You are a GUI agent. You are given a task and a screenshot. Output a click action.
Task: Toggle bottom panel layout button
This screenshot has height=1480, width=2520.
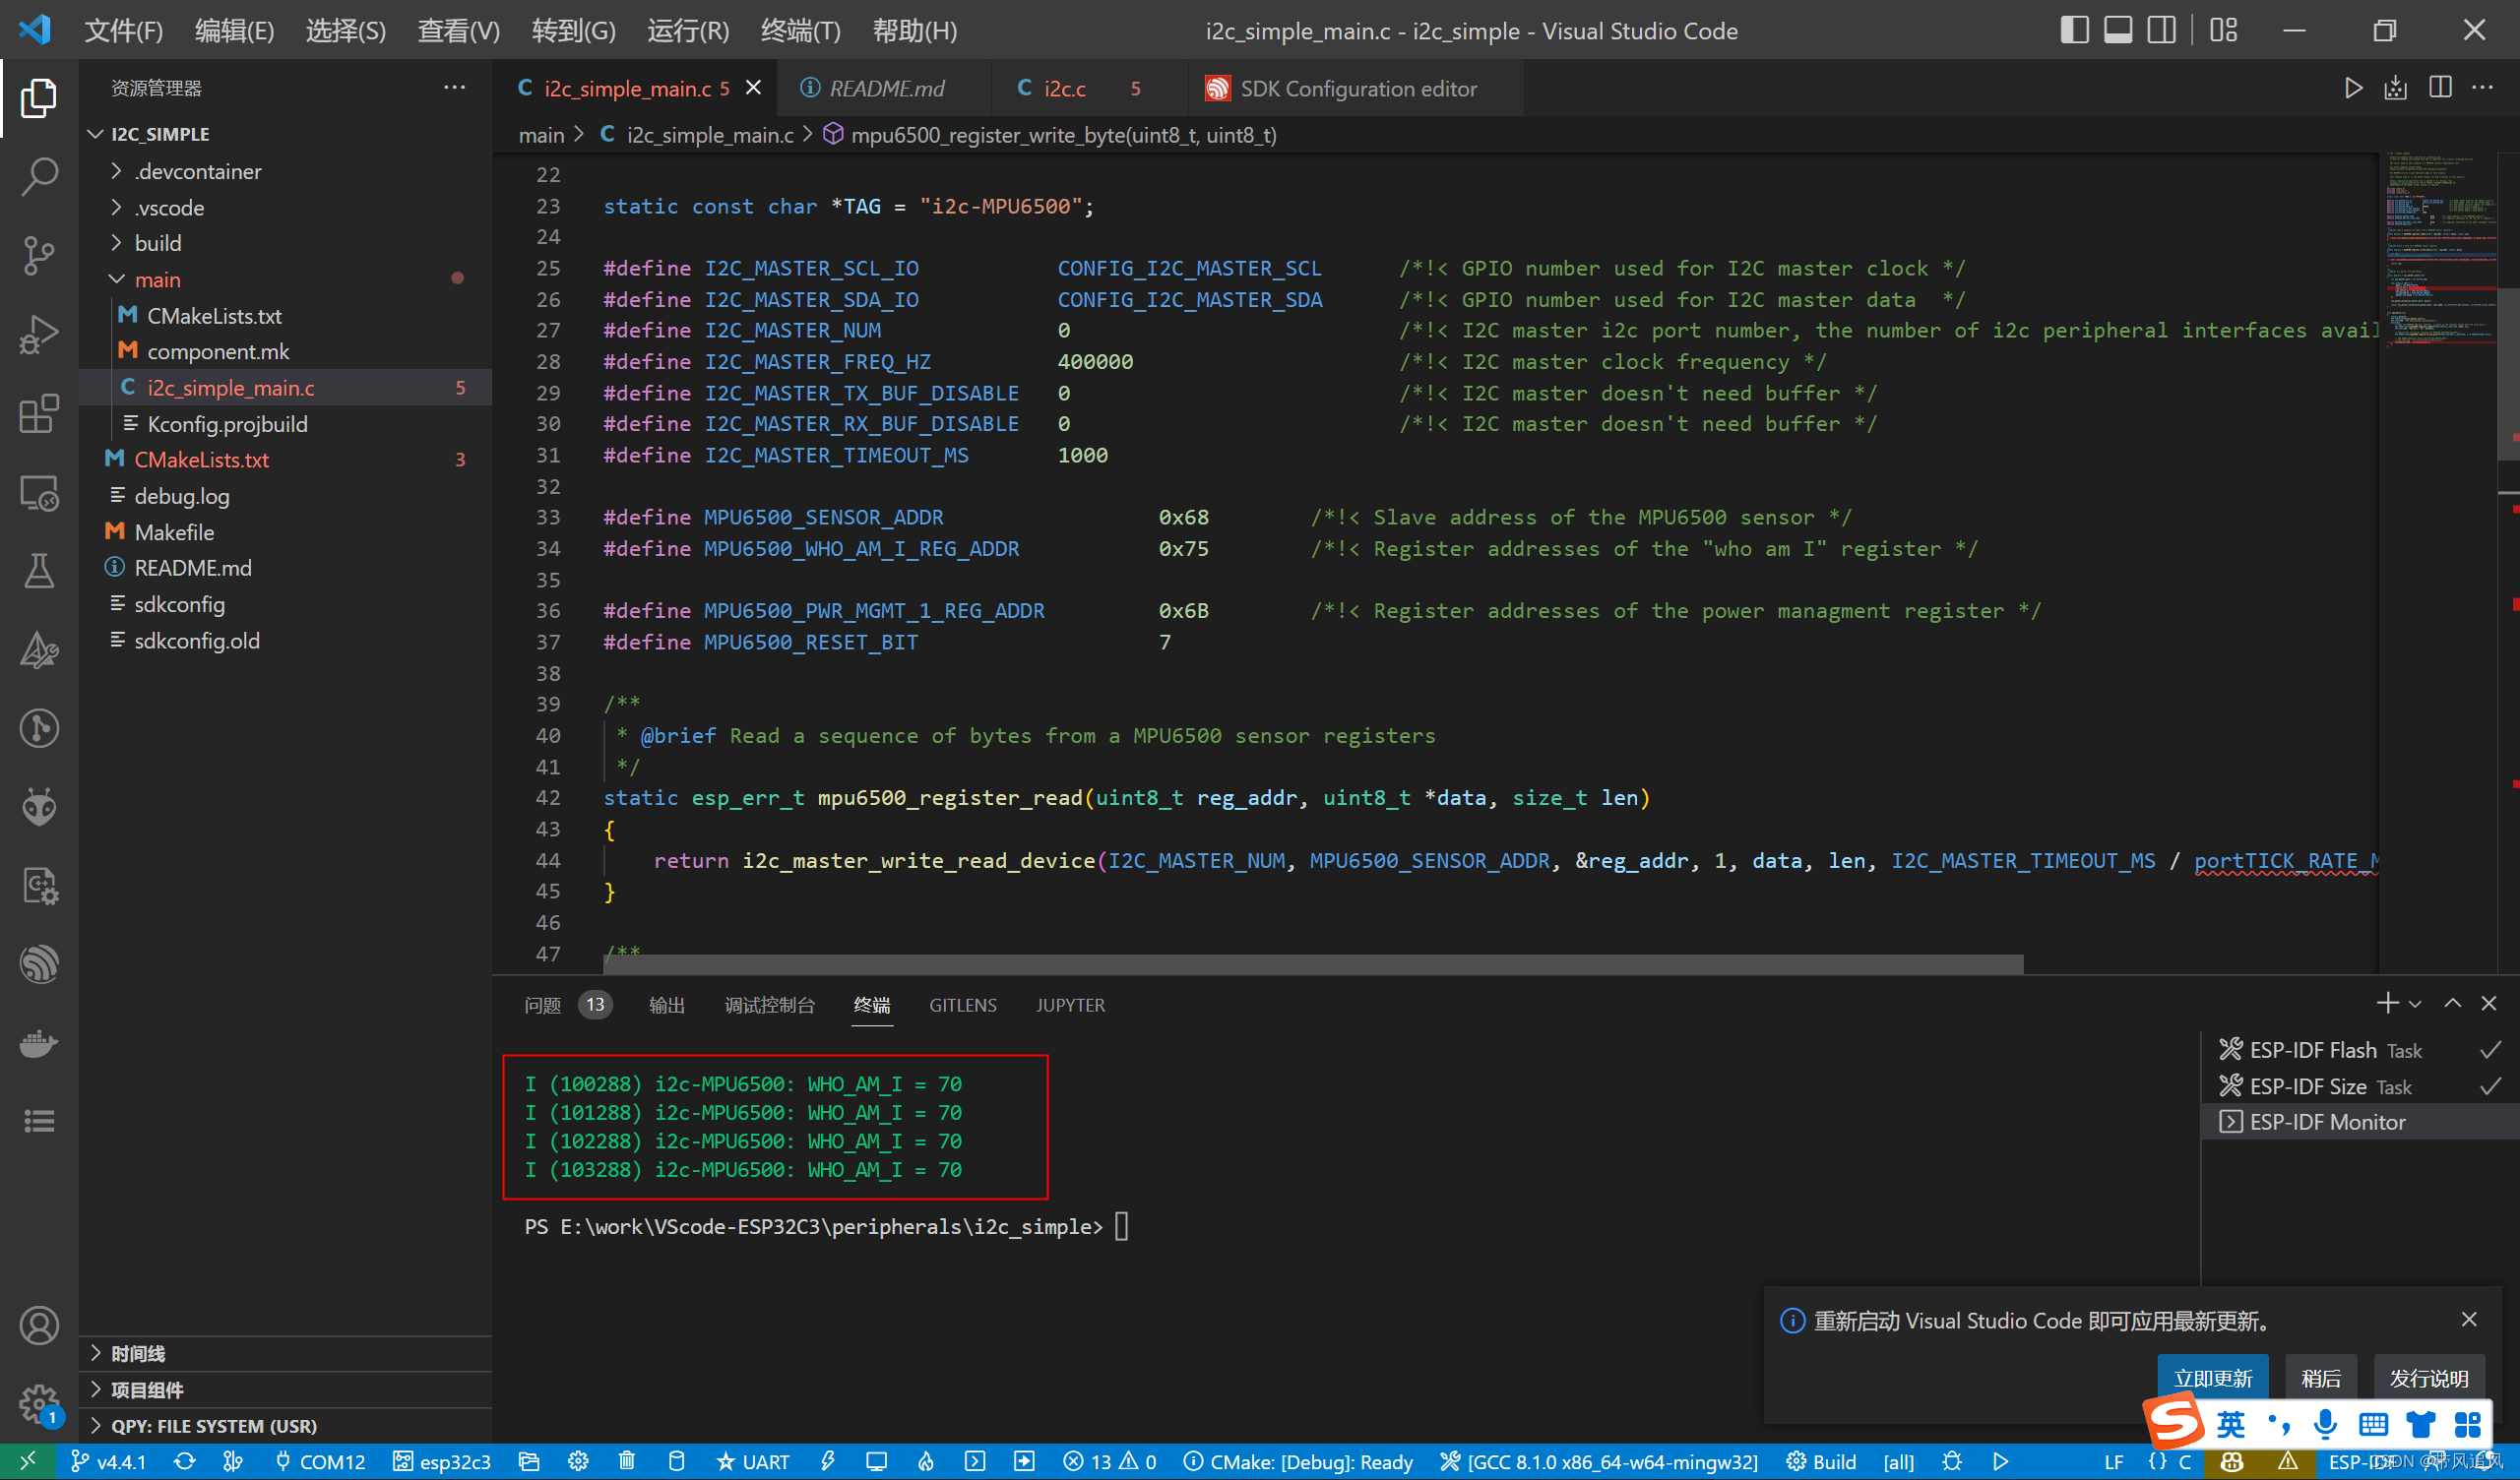[x=2117, y=30]
